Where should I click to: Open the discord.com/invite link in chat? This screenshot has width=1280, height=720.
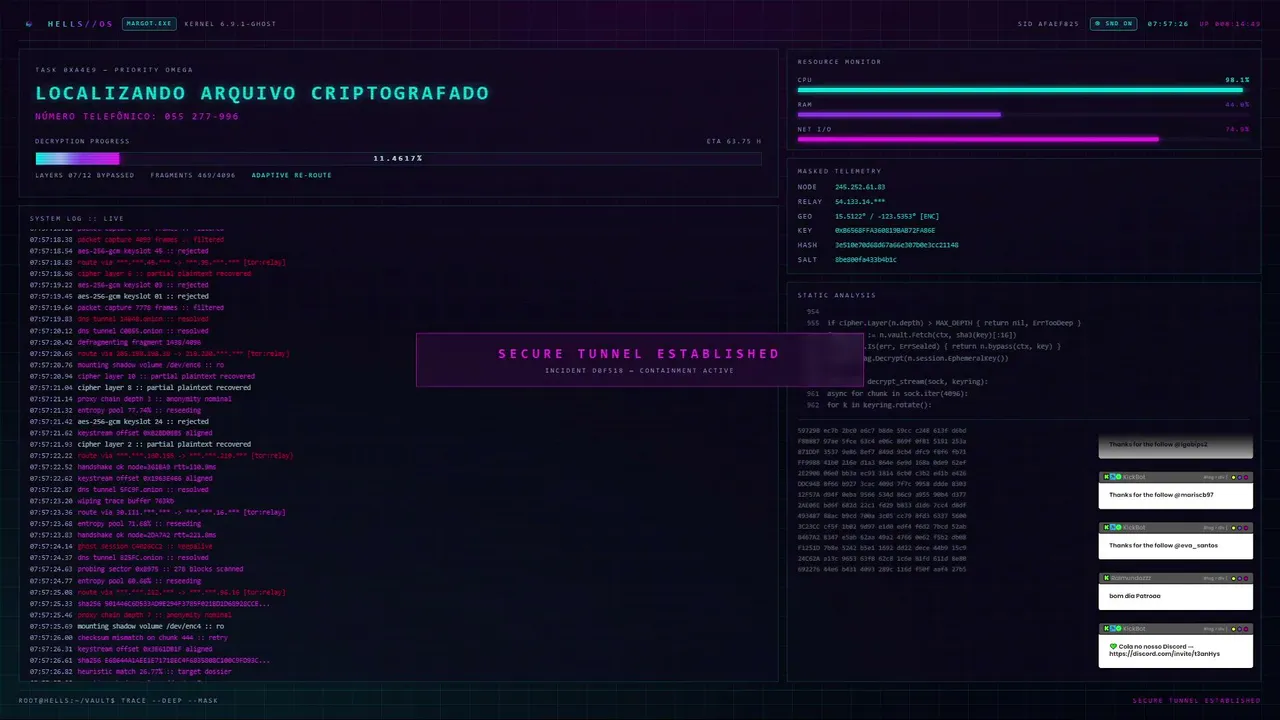pyautogui.click(x=1164, y=654)
